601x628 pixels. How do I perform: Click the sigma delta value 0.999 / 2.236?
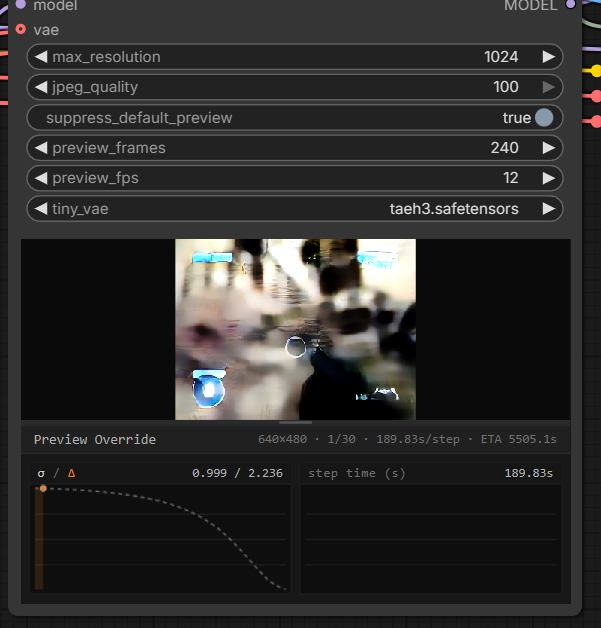point(237,473)
